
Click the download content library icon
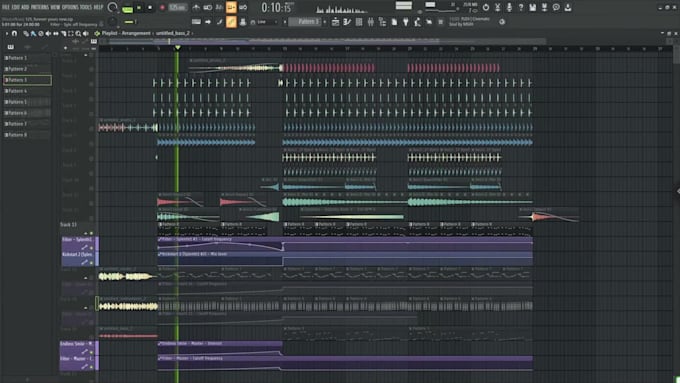(x=568, y=7)
